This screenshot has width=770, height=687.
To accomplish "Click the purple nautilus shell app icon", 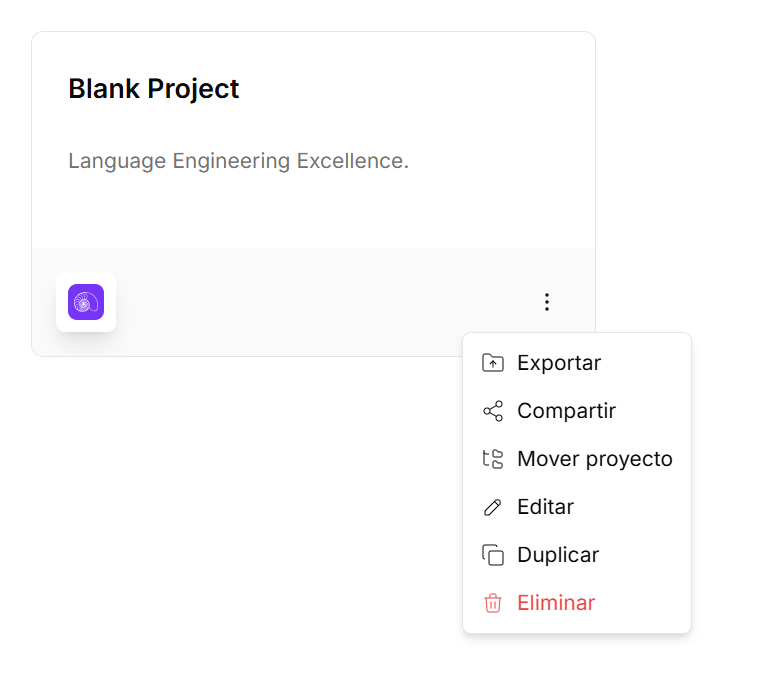I will [x=86, y=302].
